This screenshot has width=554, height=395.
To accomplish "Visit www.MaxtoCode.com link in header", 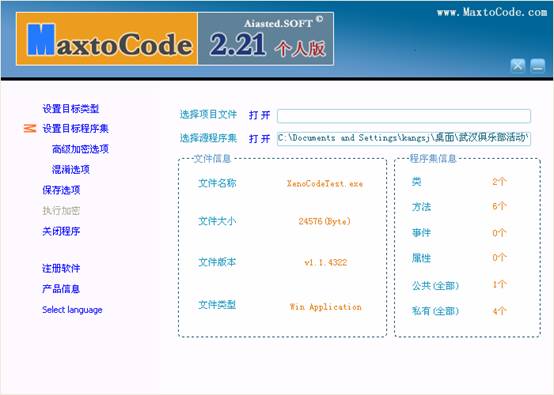I will (x=492, y=12).
